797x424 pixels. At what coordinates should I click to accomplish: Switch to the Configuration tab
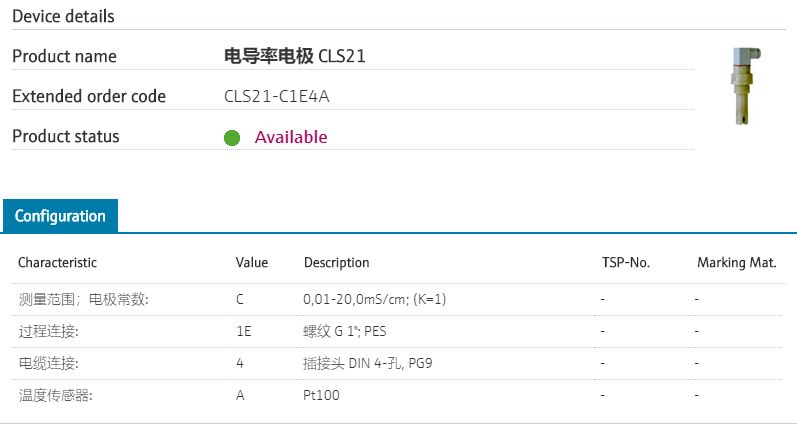pyautogui.click(x=60, y=216)
